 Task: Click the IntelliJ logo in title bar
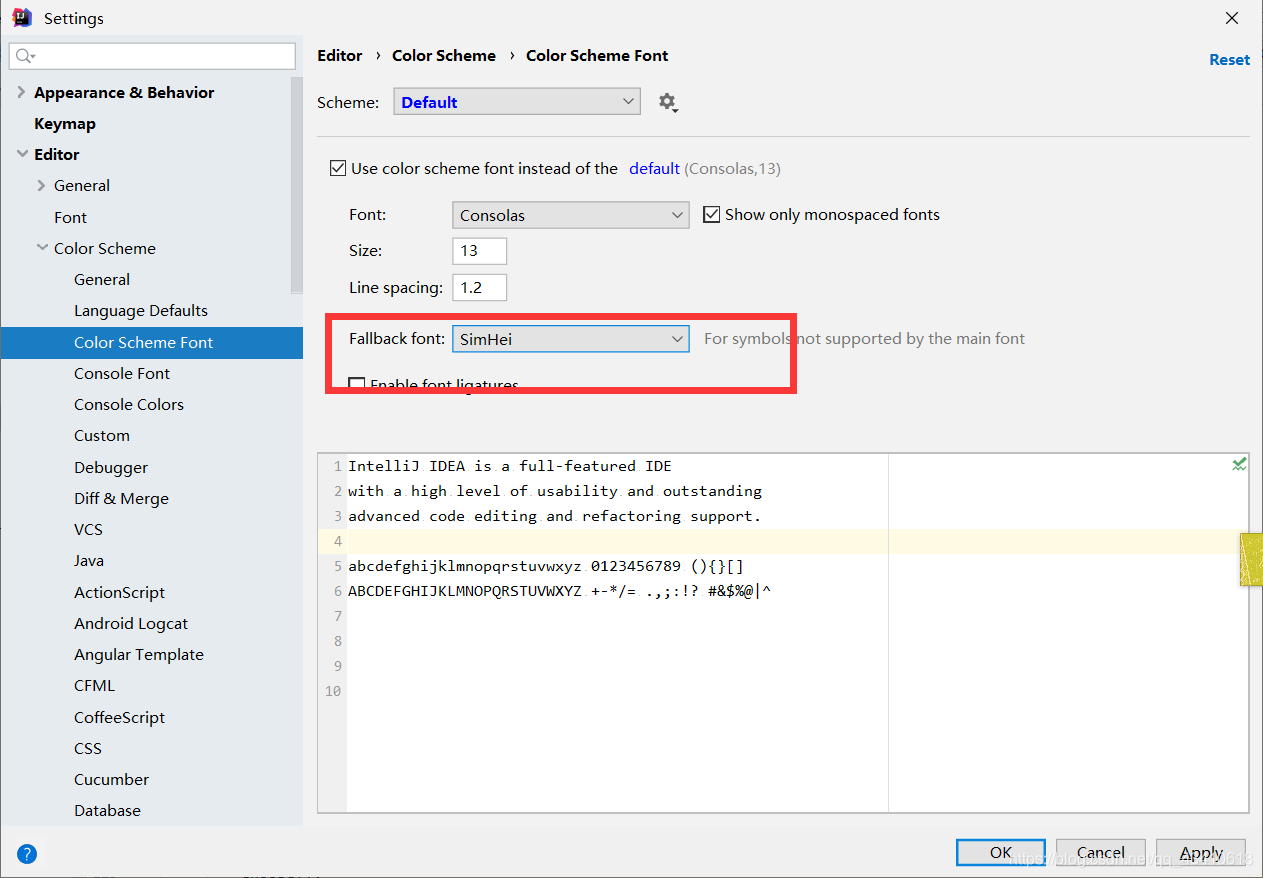(x=22, y=18)
